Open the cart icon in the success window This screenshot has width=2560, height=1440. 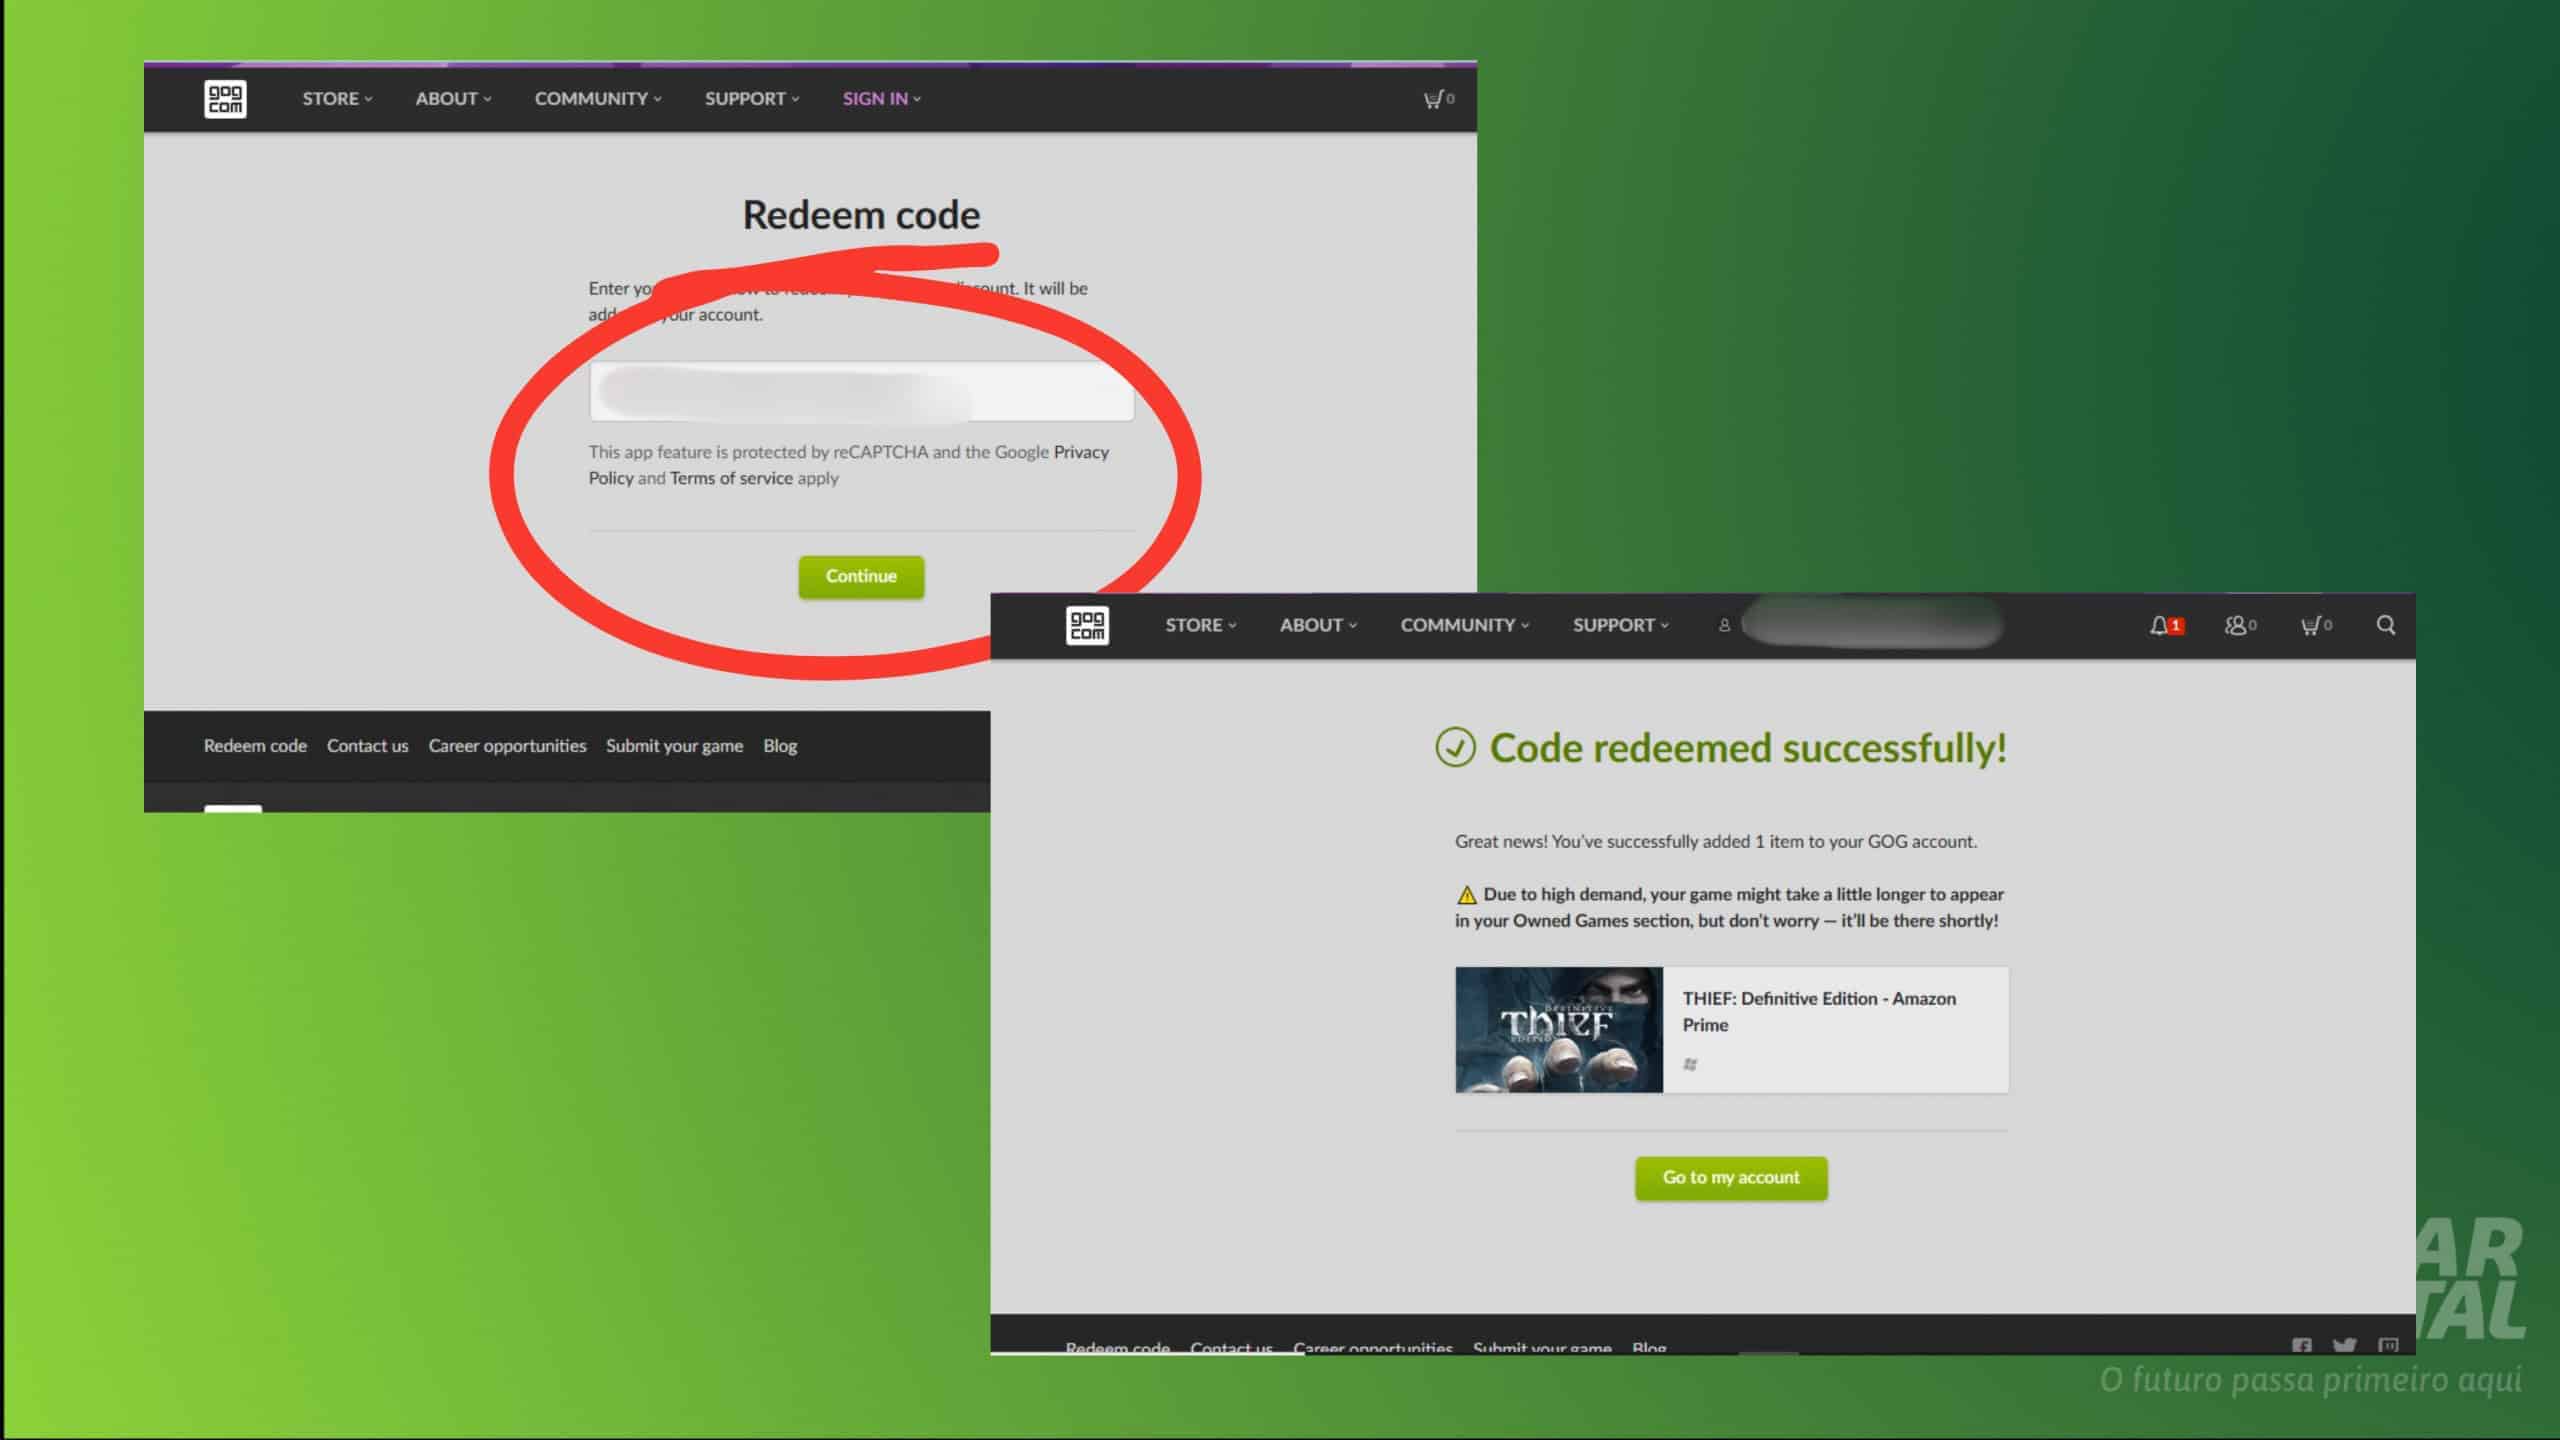pos(2316,625)
